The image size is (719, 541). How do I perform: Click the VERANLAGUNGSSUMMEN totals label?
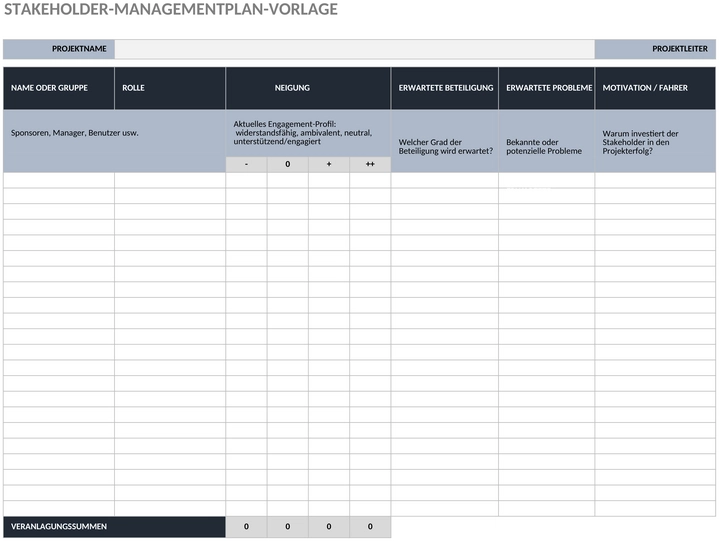(x=114, y=527)
